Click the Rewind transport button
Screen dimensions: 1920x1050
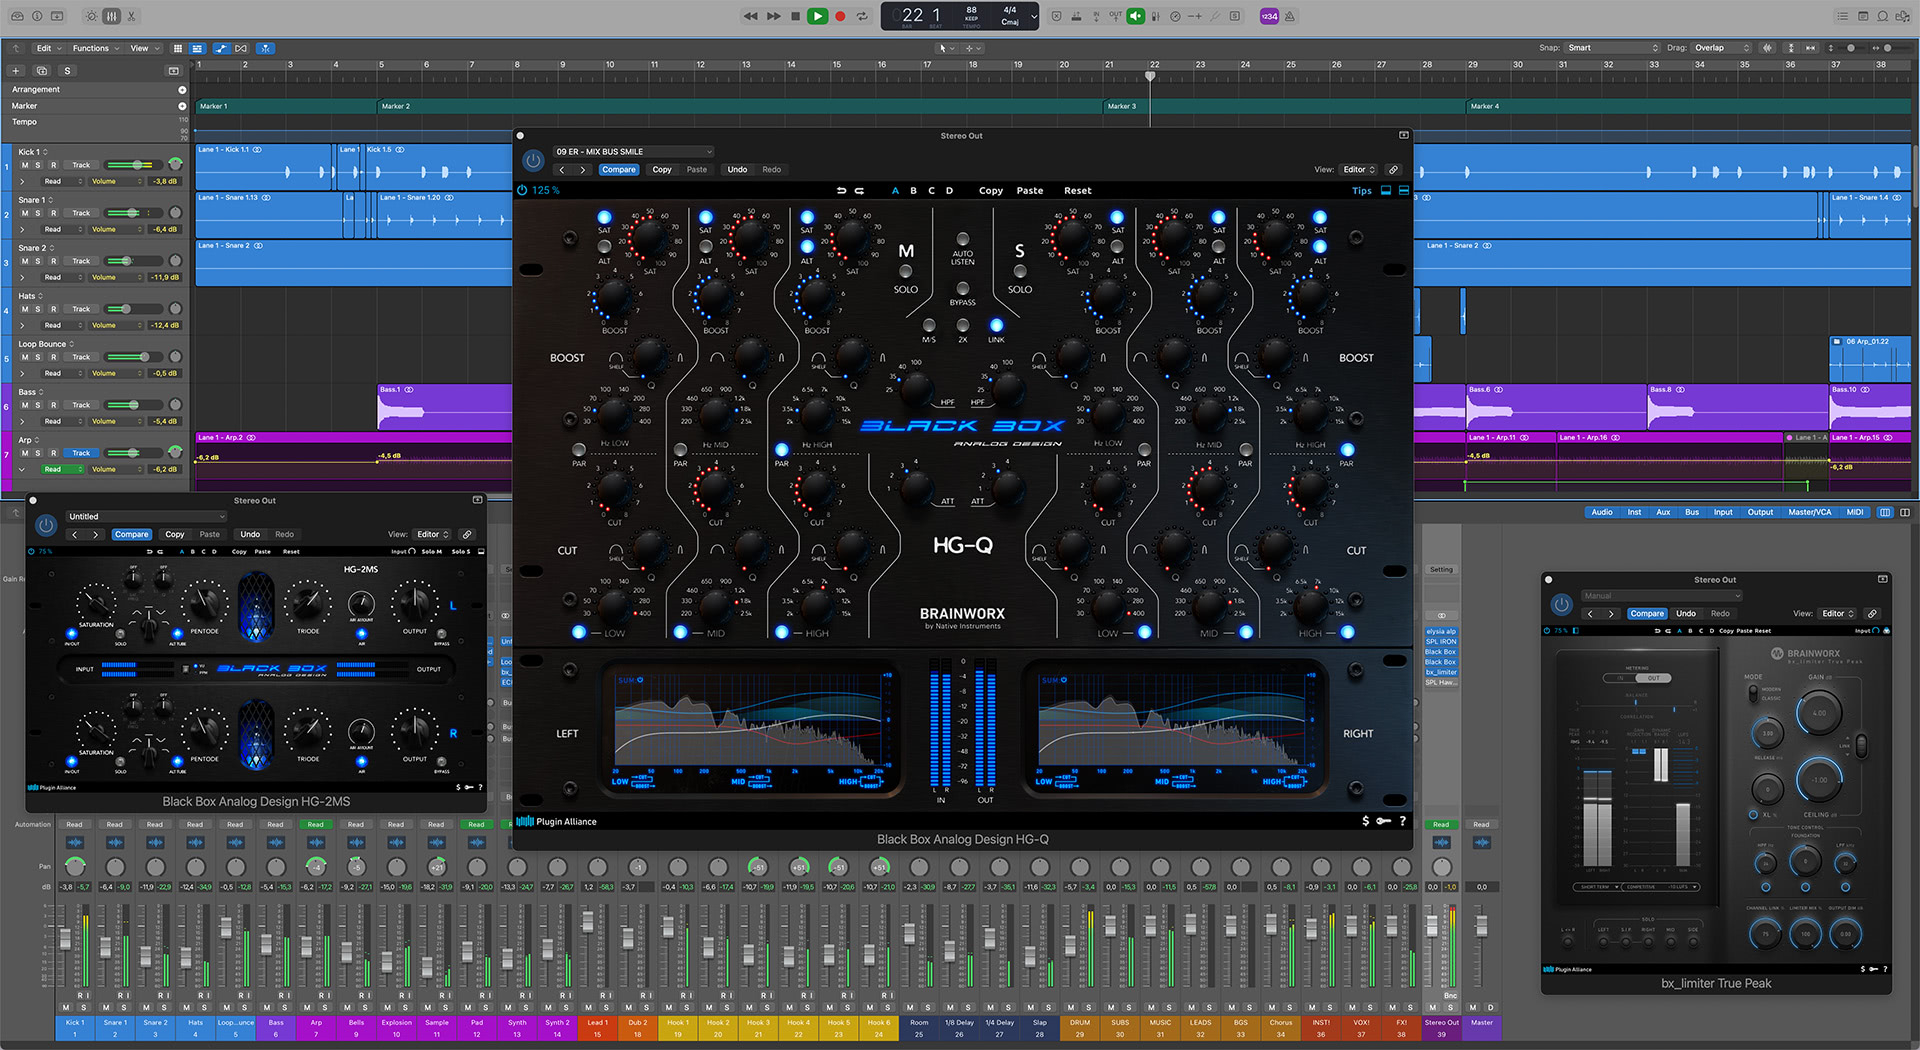click(x=751, y=16)
